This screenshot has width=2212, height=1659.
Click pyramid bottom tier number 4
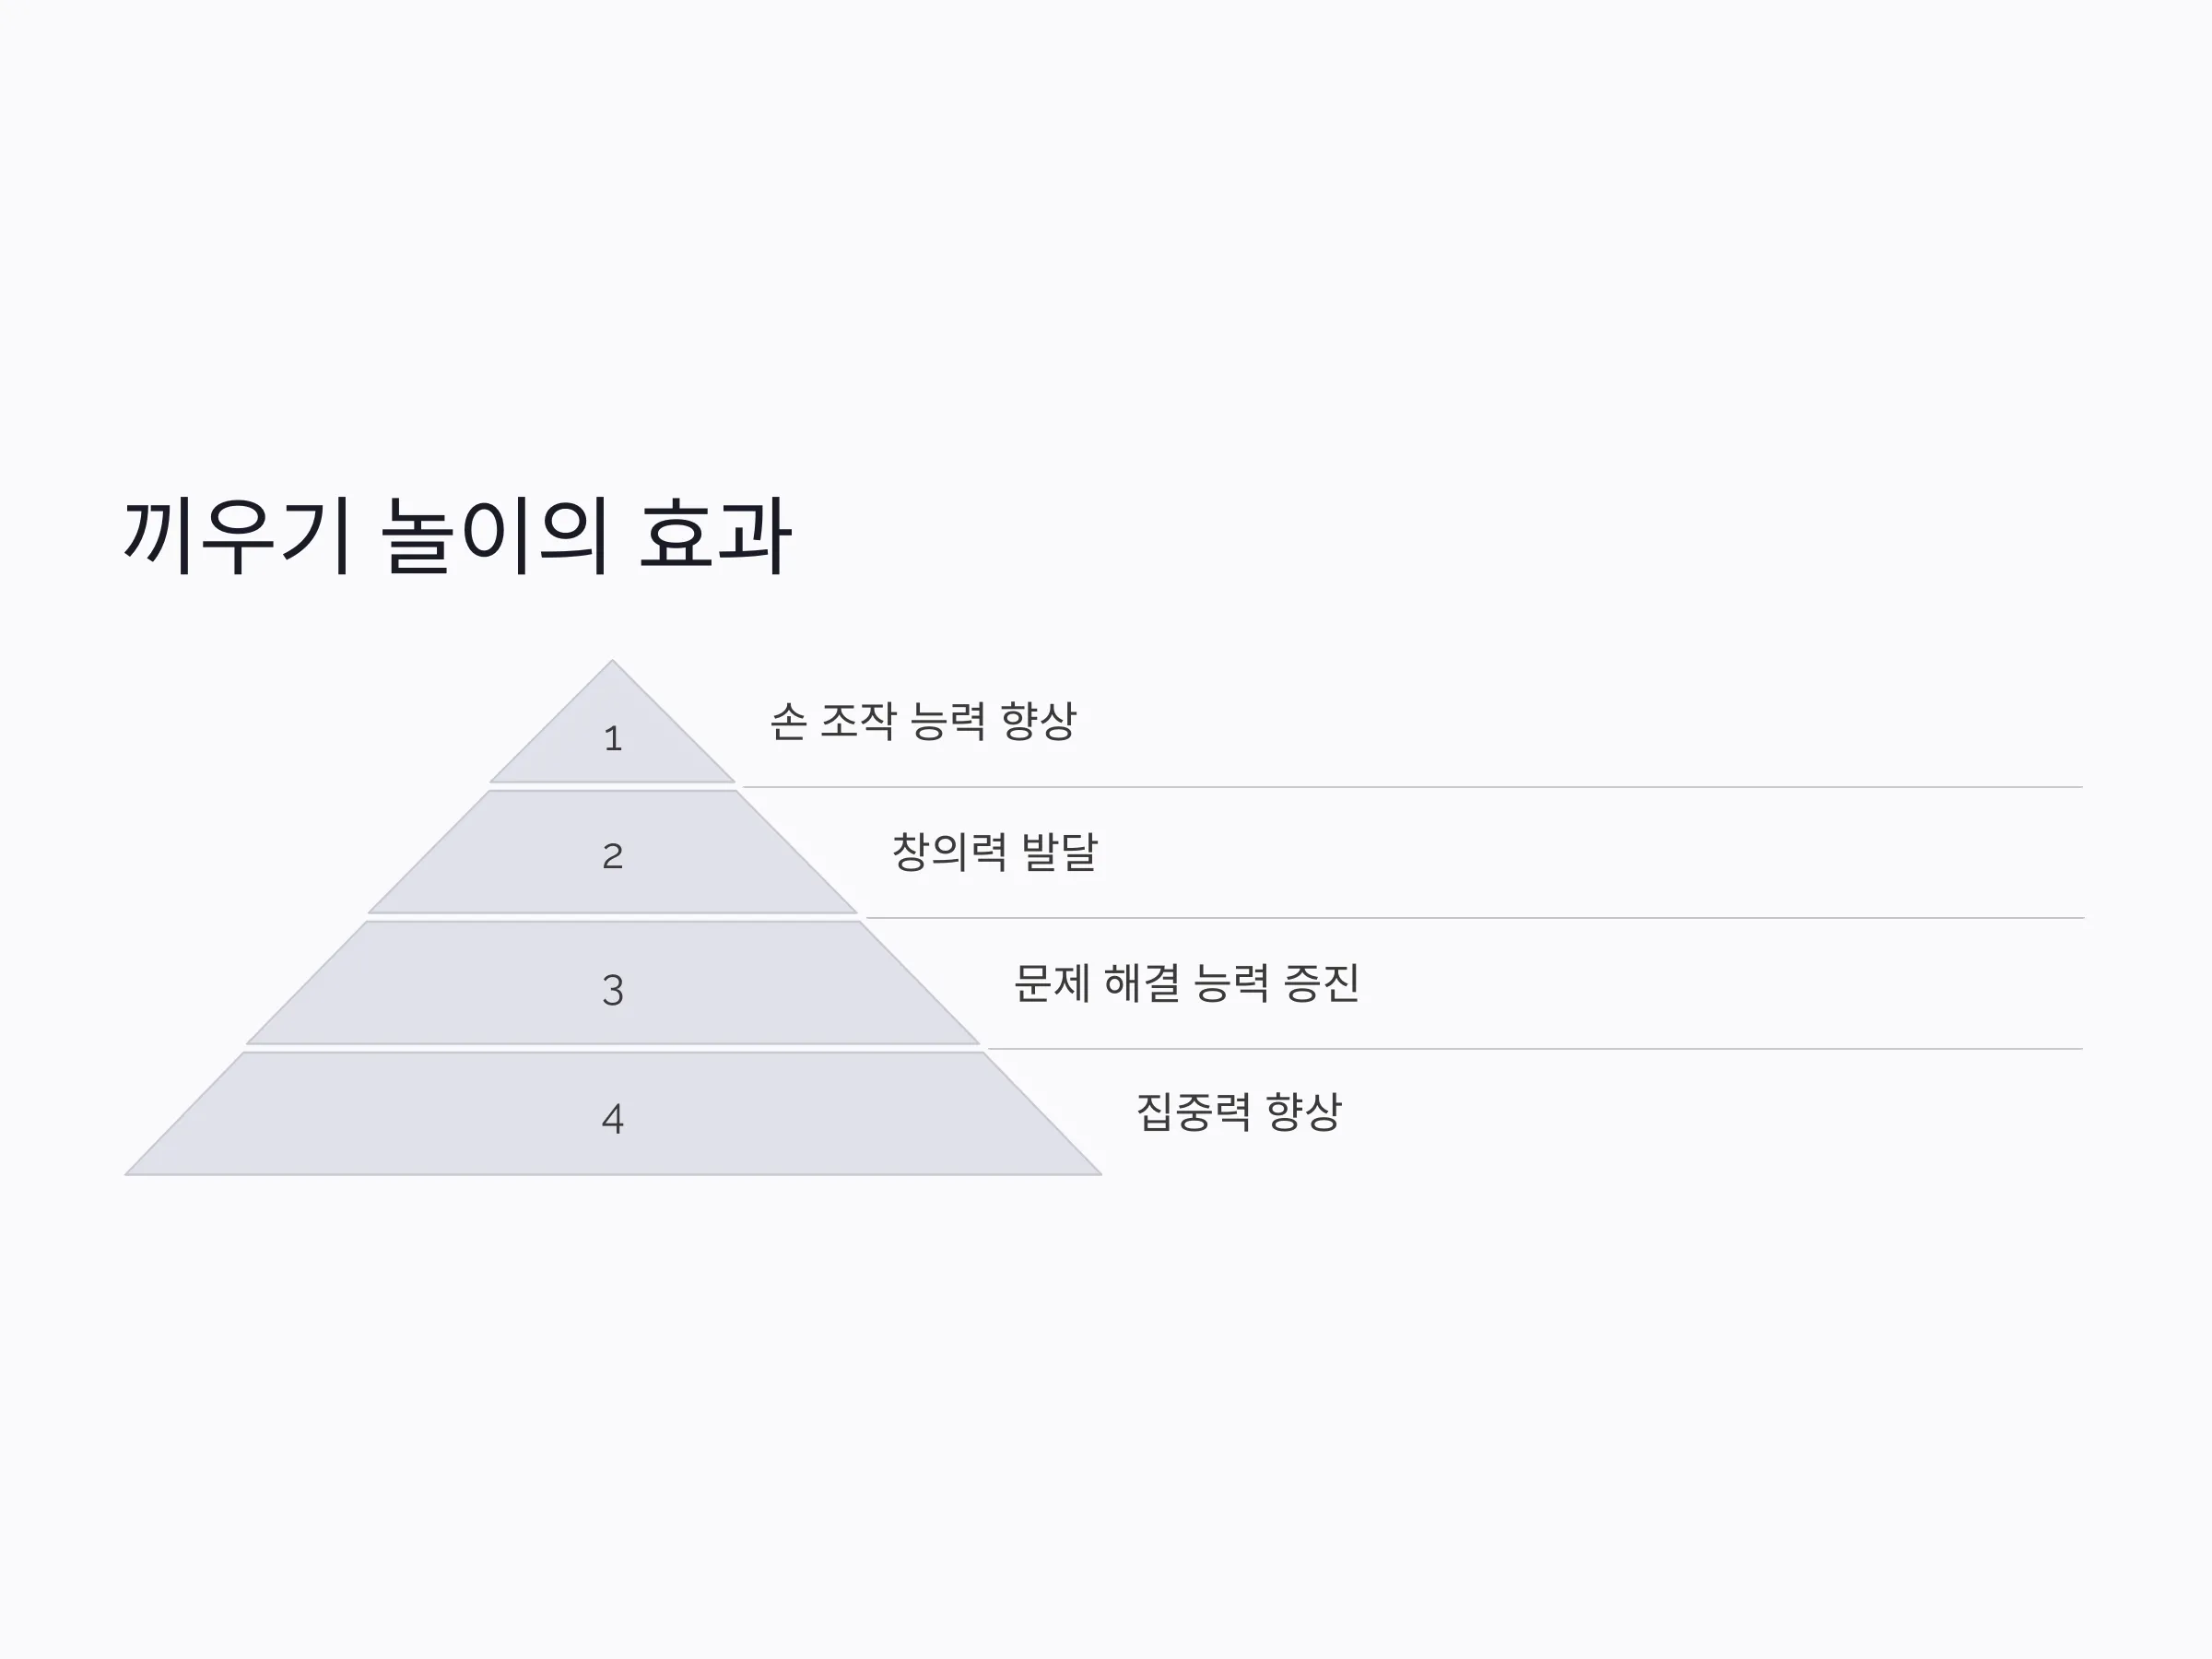coord(612,1114)
